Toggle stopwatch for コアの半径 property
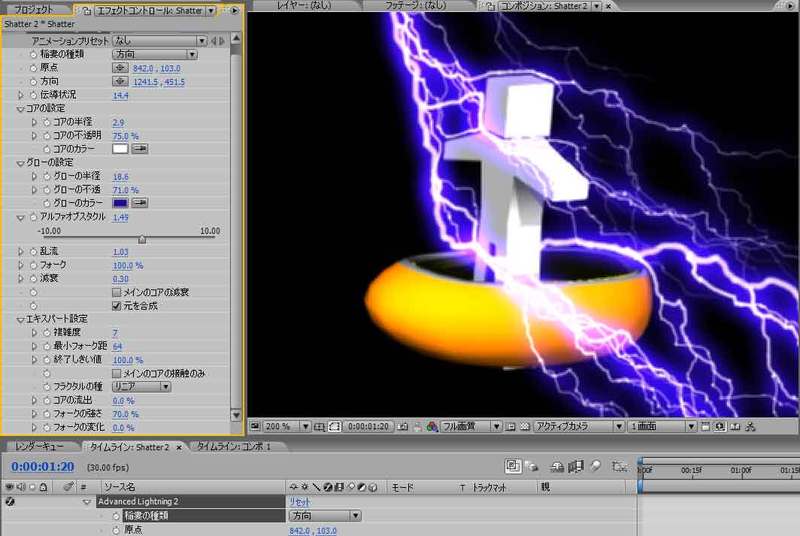The width and height of the screenshot is (800, 536). (x=47, y=122)
